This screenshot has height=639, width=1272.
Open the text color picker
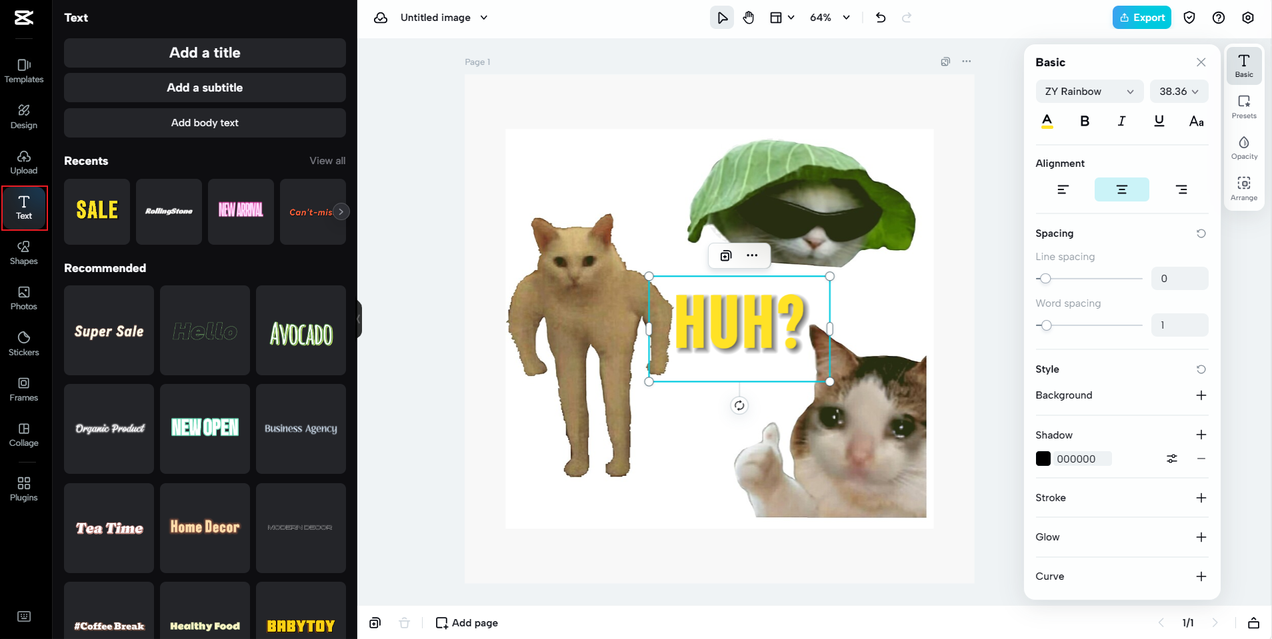tap(1047, 121)
